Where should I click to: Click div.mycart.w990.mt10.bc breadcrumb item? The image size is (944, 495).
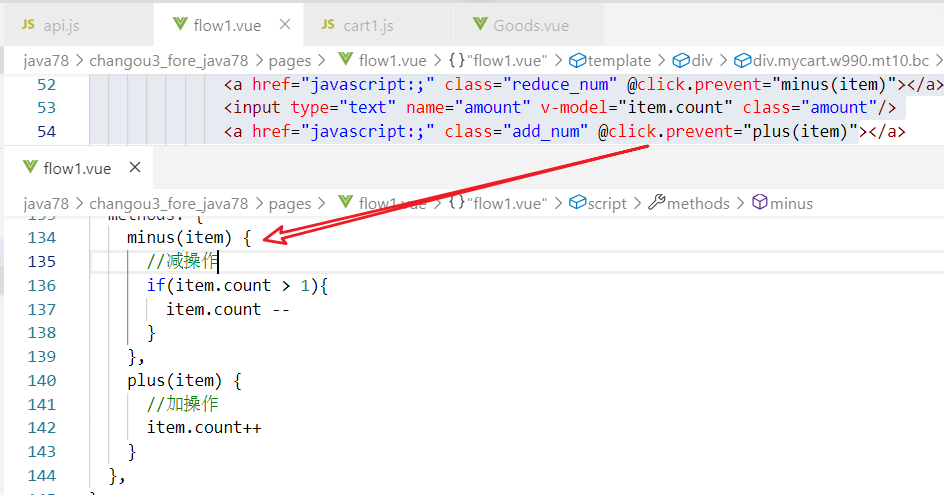(x=841, y=61)
